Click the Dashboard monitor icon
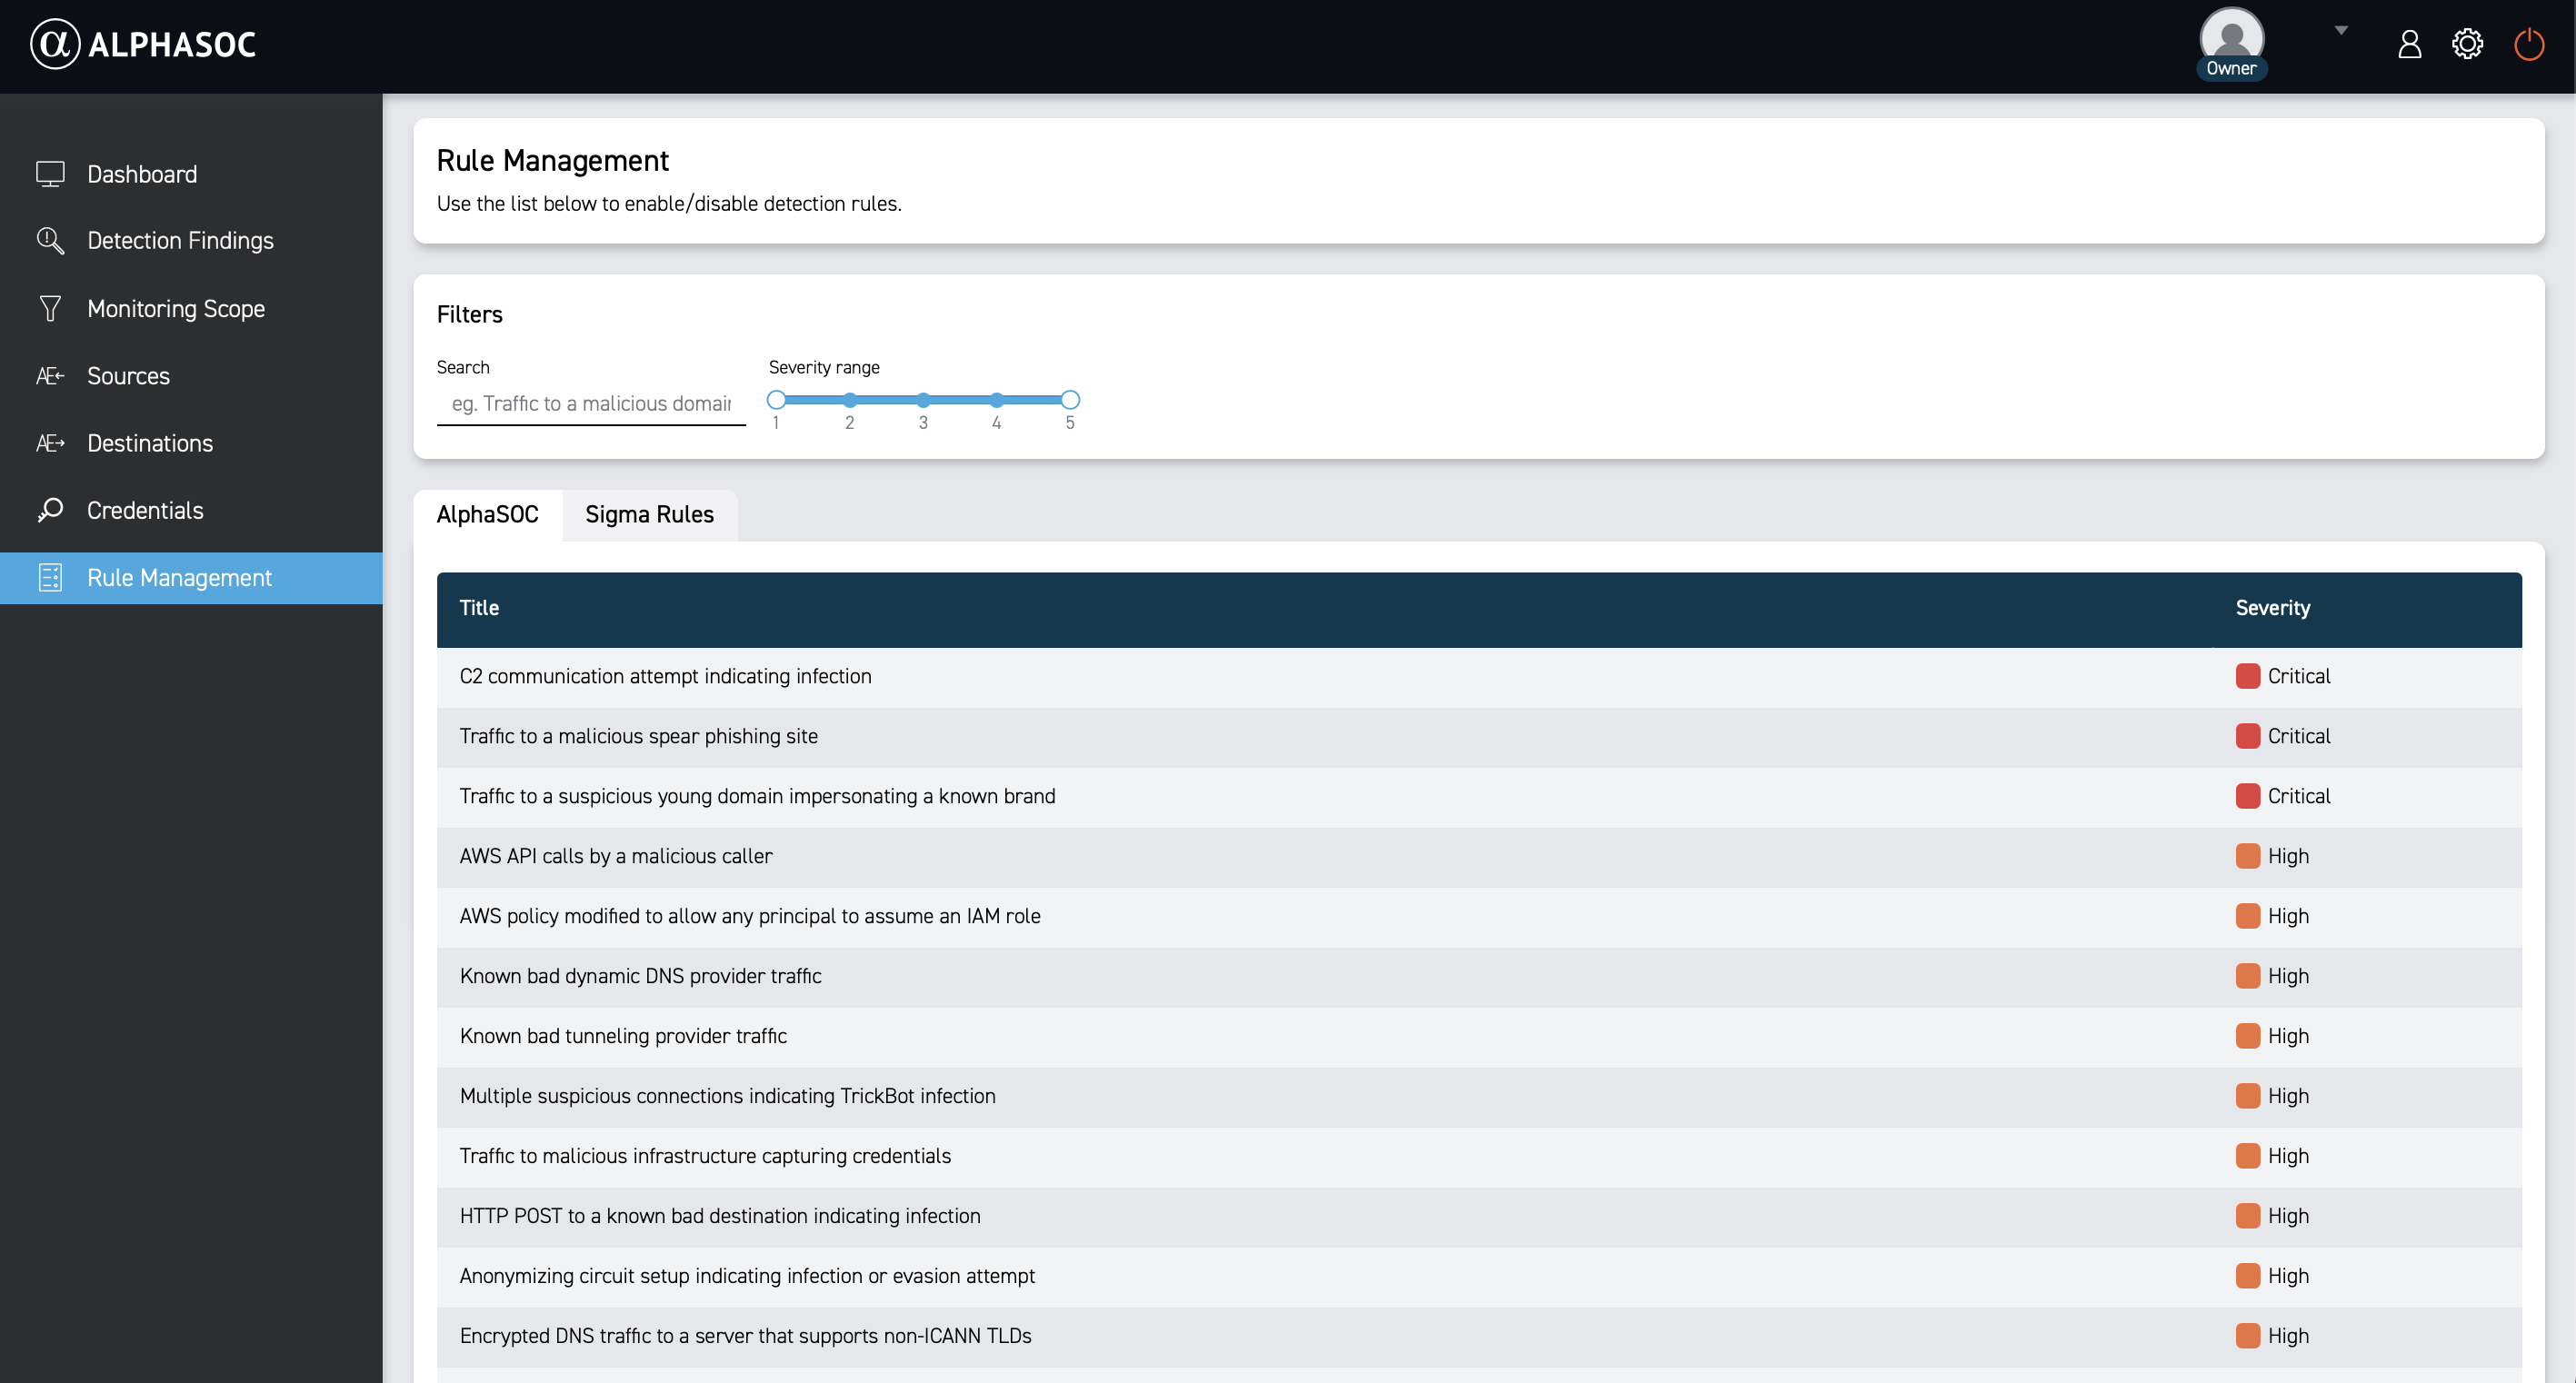Viewport: 2576px width, 1383px height. pyautogui.click(x=50, y=174)
